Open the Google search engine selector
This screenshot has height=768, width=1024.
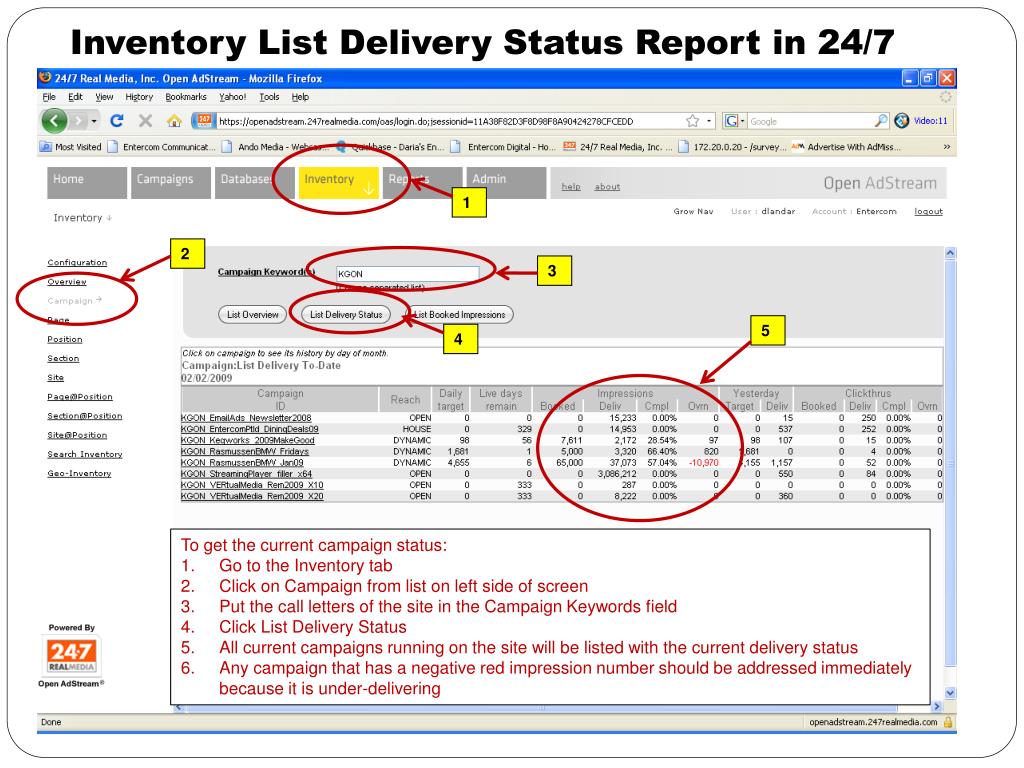click(735, 121)
